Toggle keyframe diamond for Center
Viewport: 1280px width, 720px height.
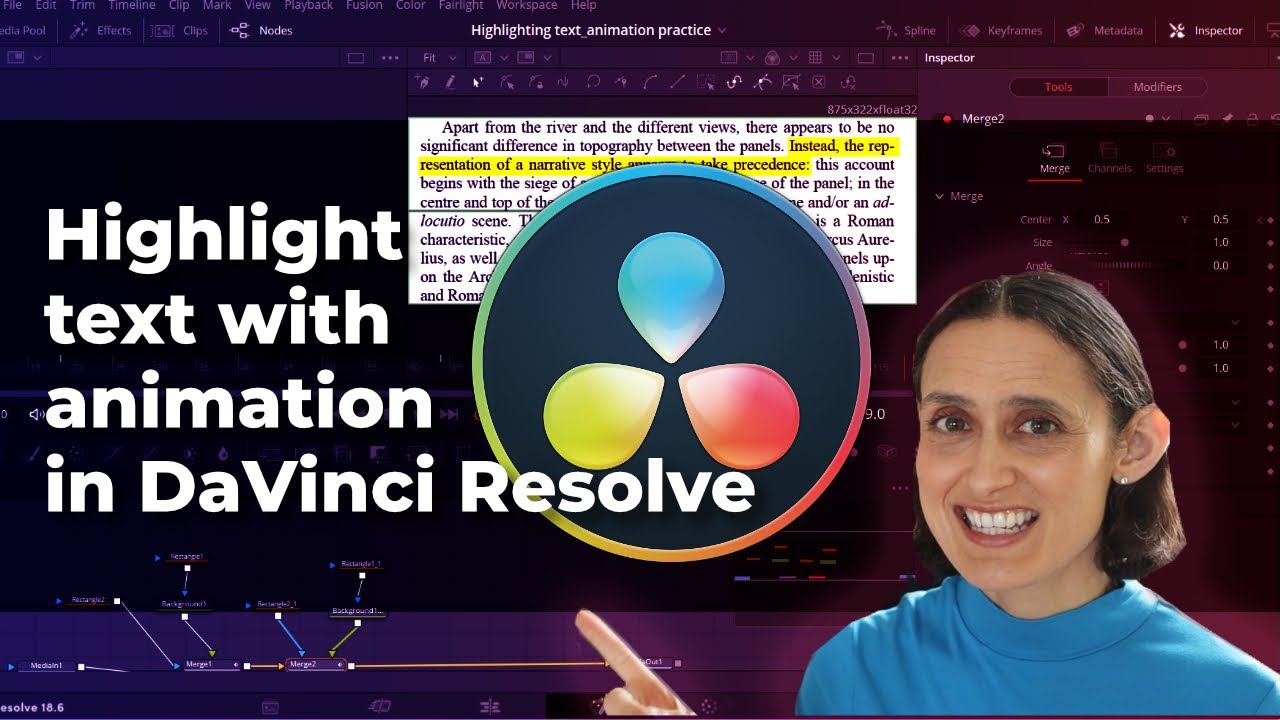[x=1270, y=220]
